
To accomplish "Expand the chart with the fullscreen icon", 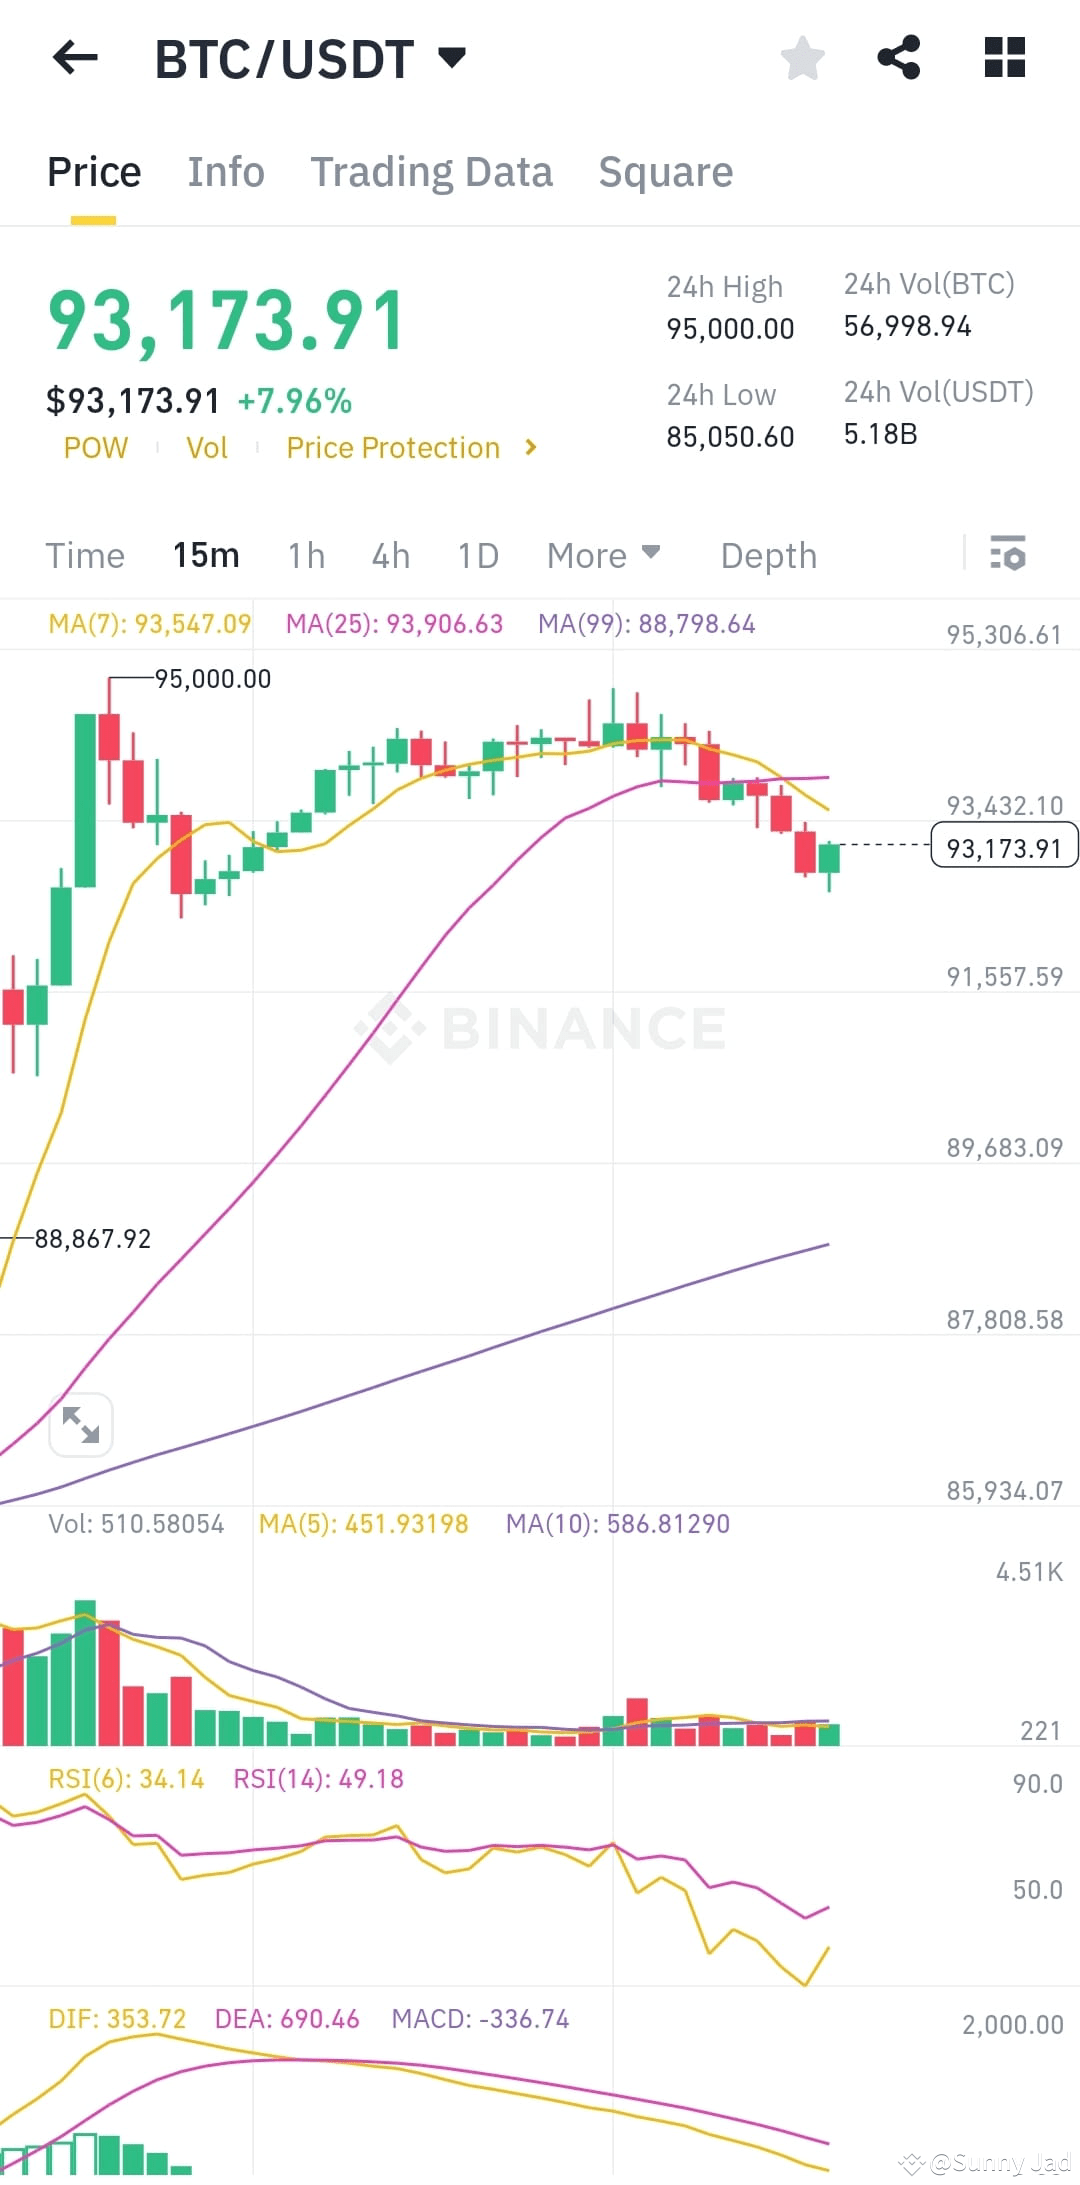I will [80, 1424].
